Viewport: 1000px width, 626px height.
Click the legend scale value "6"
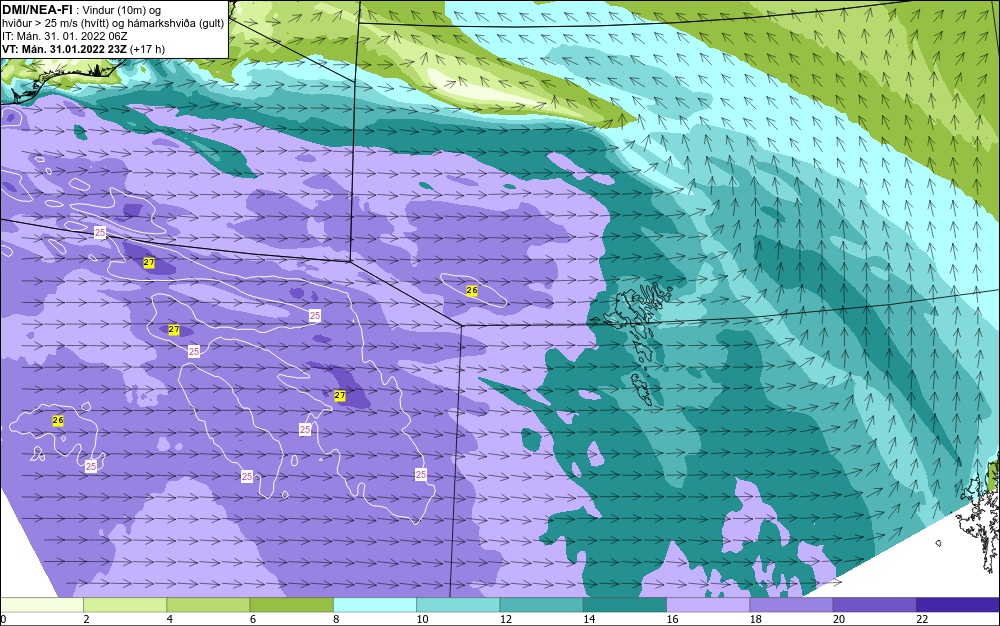pyautogui.click(x=253, y=619)
